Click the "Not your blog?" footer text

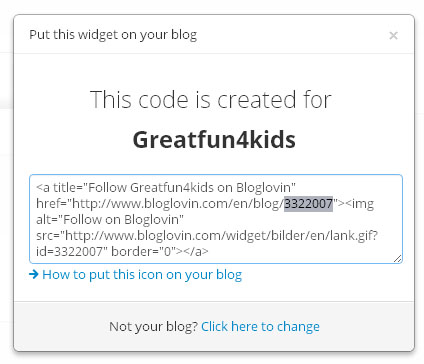click(154, 327)
